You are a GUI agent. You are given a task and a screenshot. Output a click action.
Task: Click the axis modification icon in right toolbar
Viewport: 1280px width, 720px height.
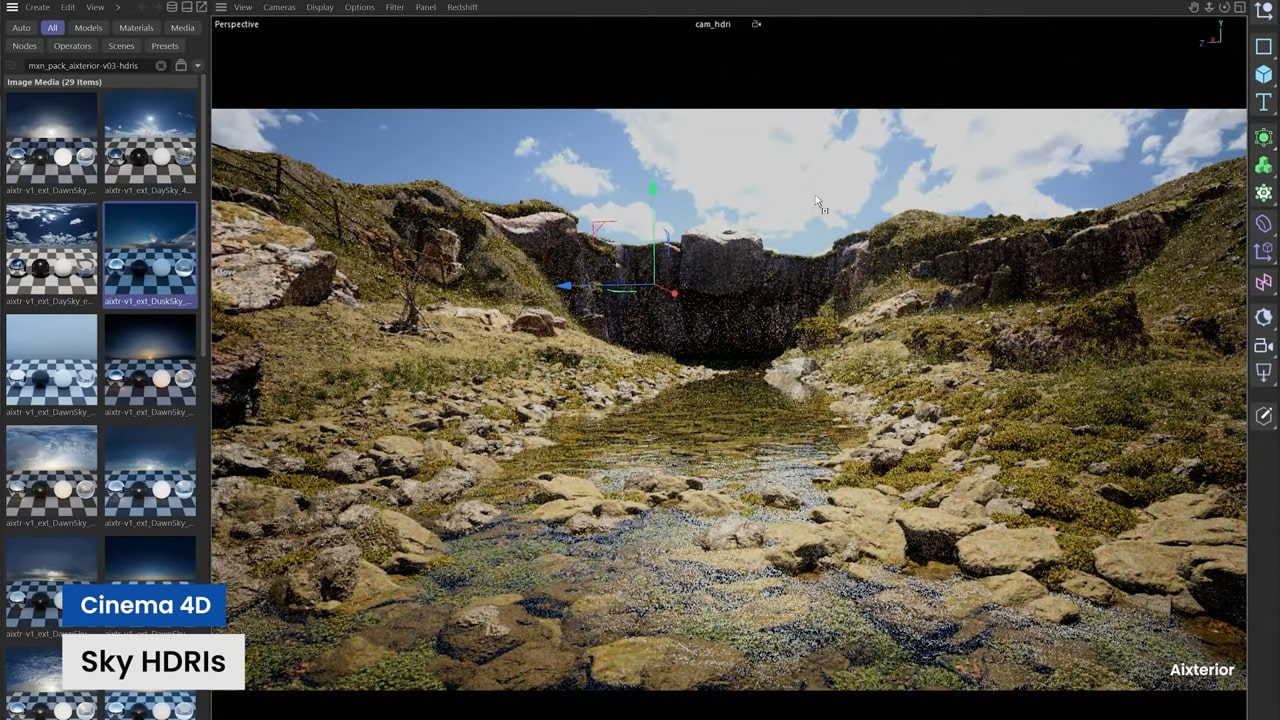coord(1263,253)
